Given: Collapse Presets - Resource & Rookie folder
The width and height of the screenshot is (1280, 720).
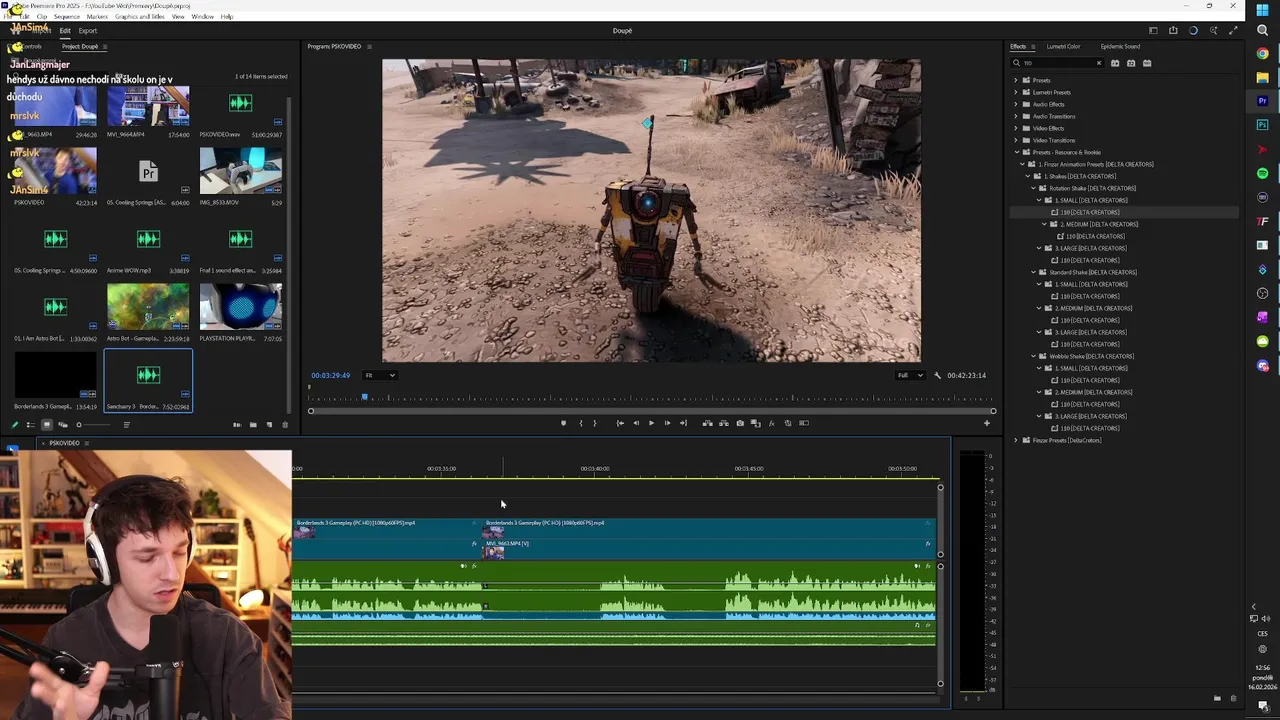Looking at the screenshot, I should click(1016, 152).
